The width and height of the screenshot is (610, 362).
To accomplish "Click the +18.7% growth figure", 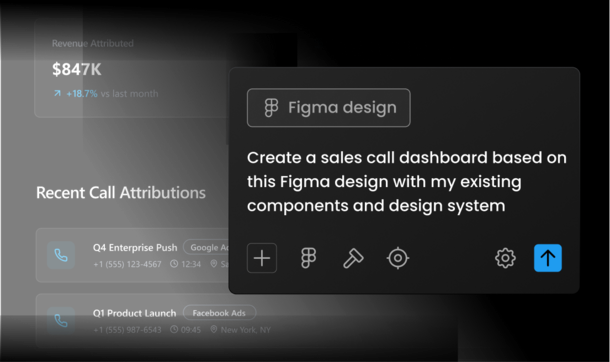I will pyautogui.click(x=82, y=94).
